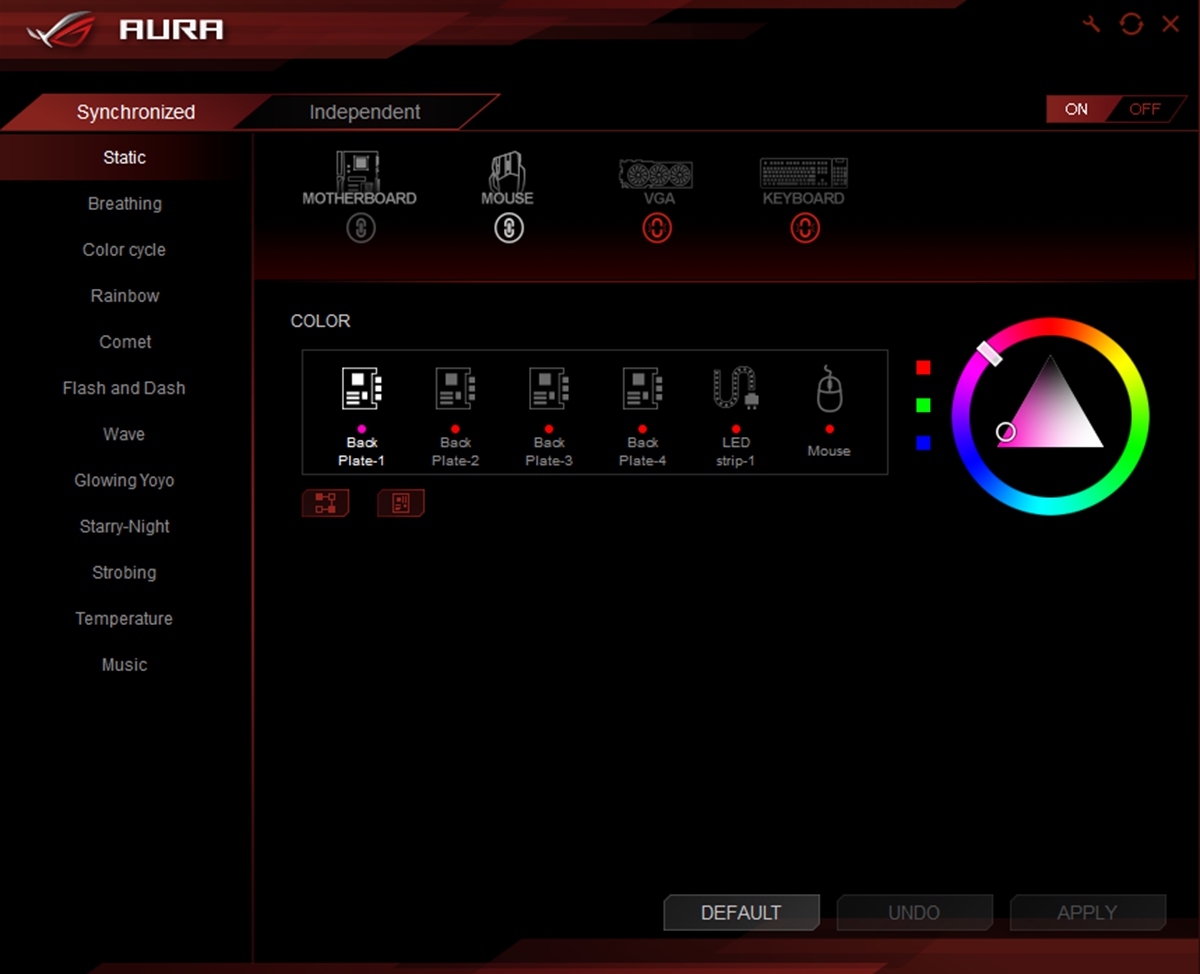Choose the Breathing effect
Viewport: 1200px width, 974px height.
point(125,203)
